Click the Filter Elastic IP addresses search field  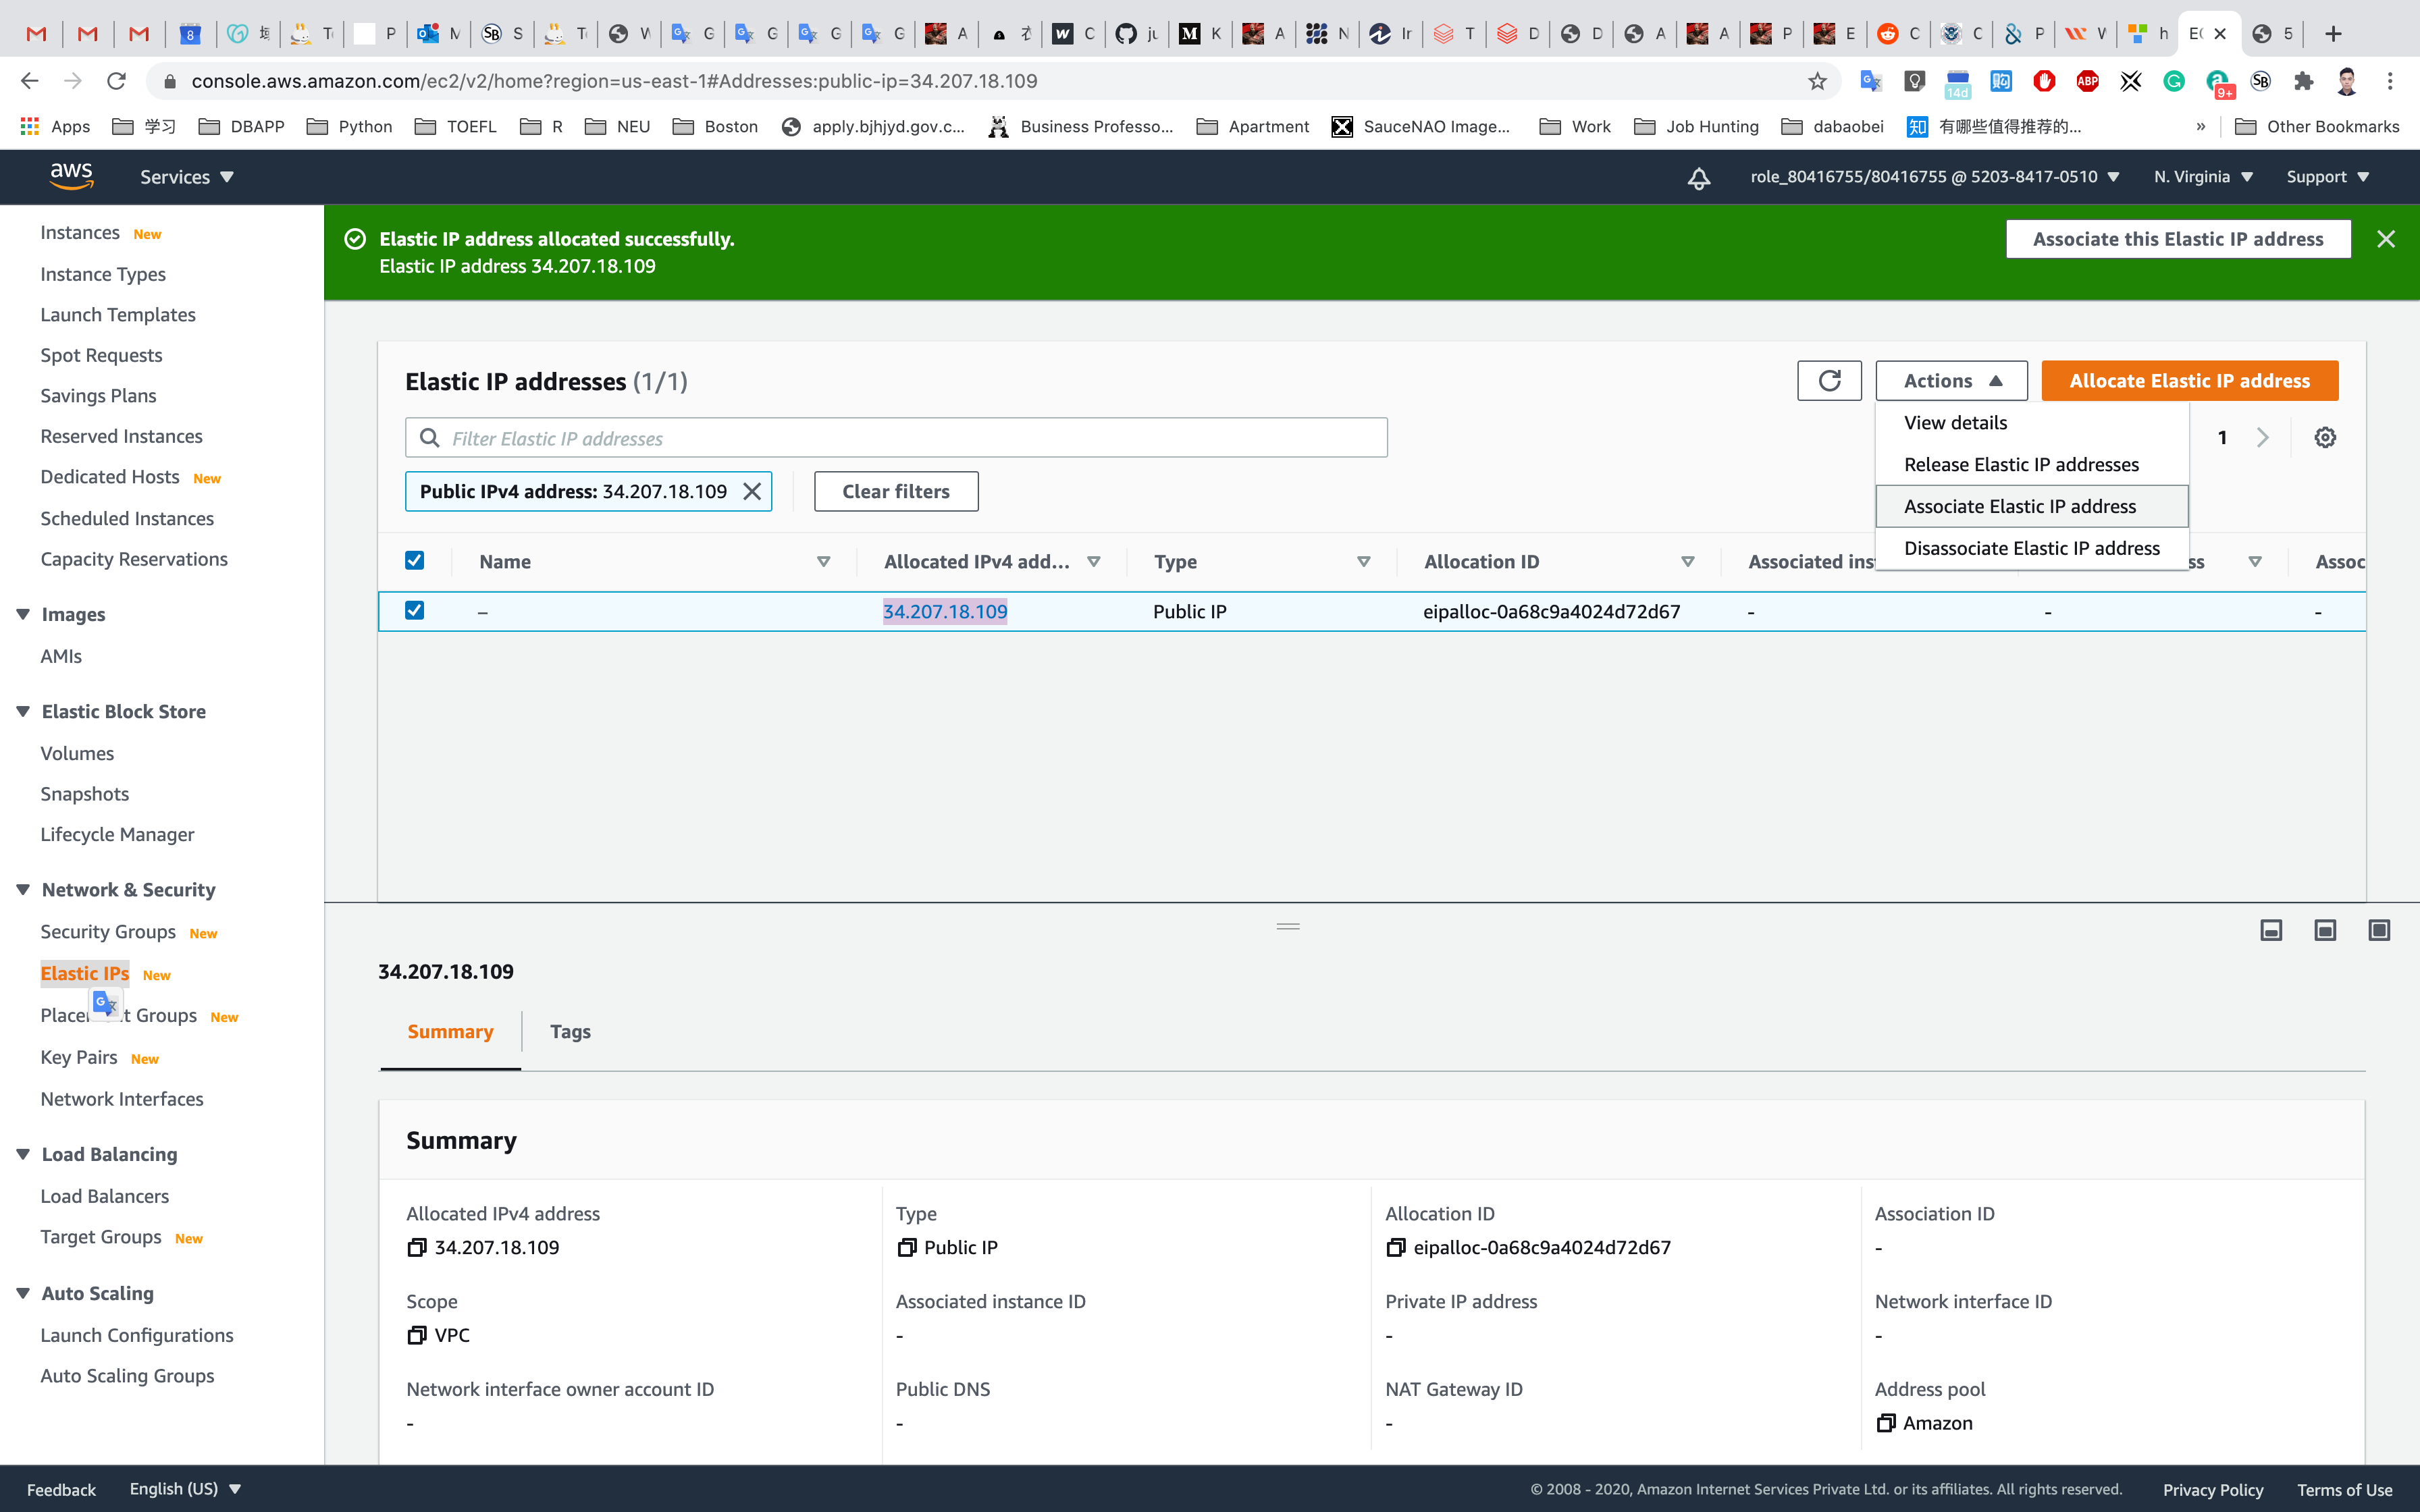900,438
